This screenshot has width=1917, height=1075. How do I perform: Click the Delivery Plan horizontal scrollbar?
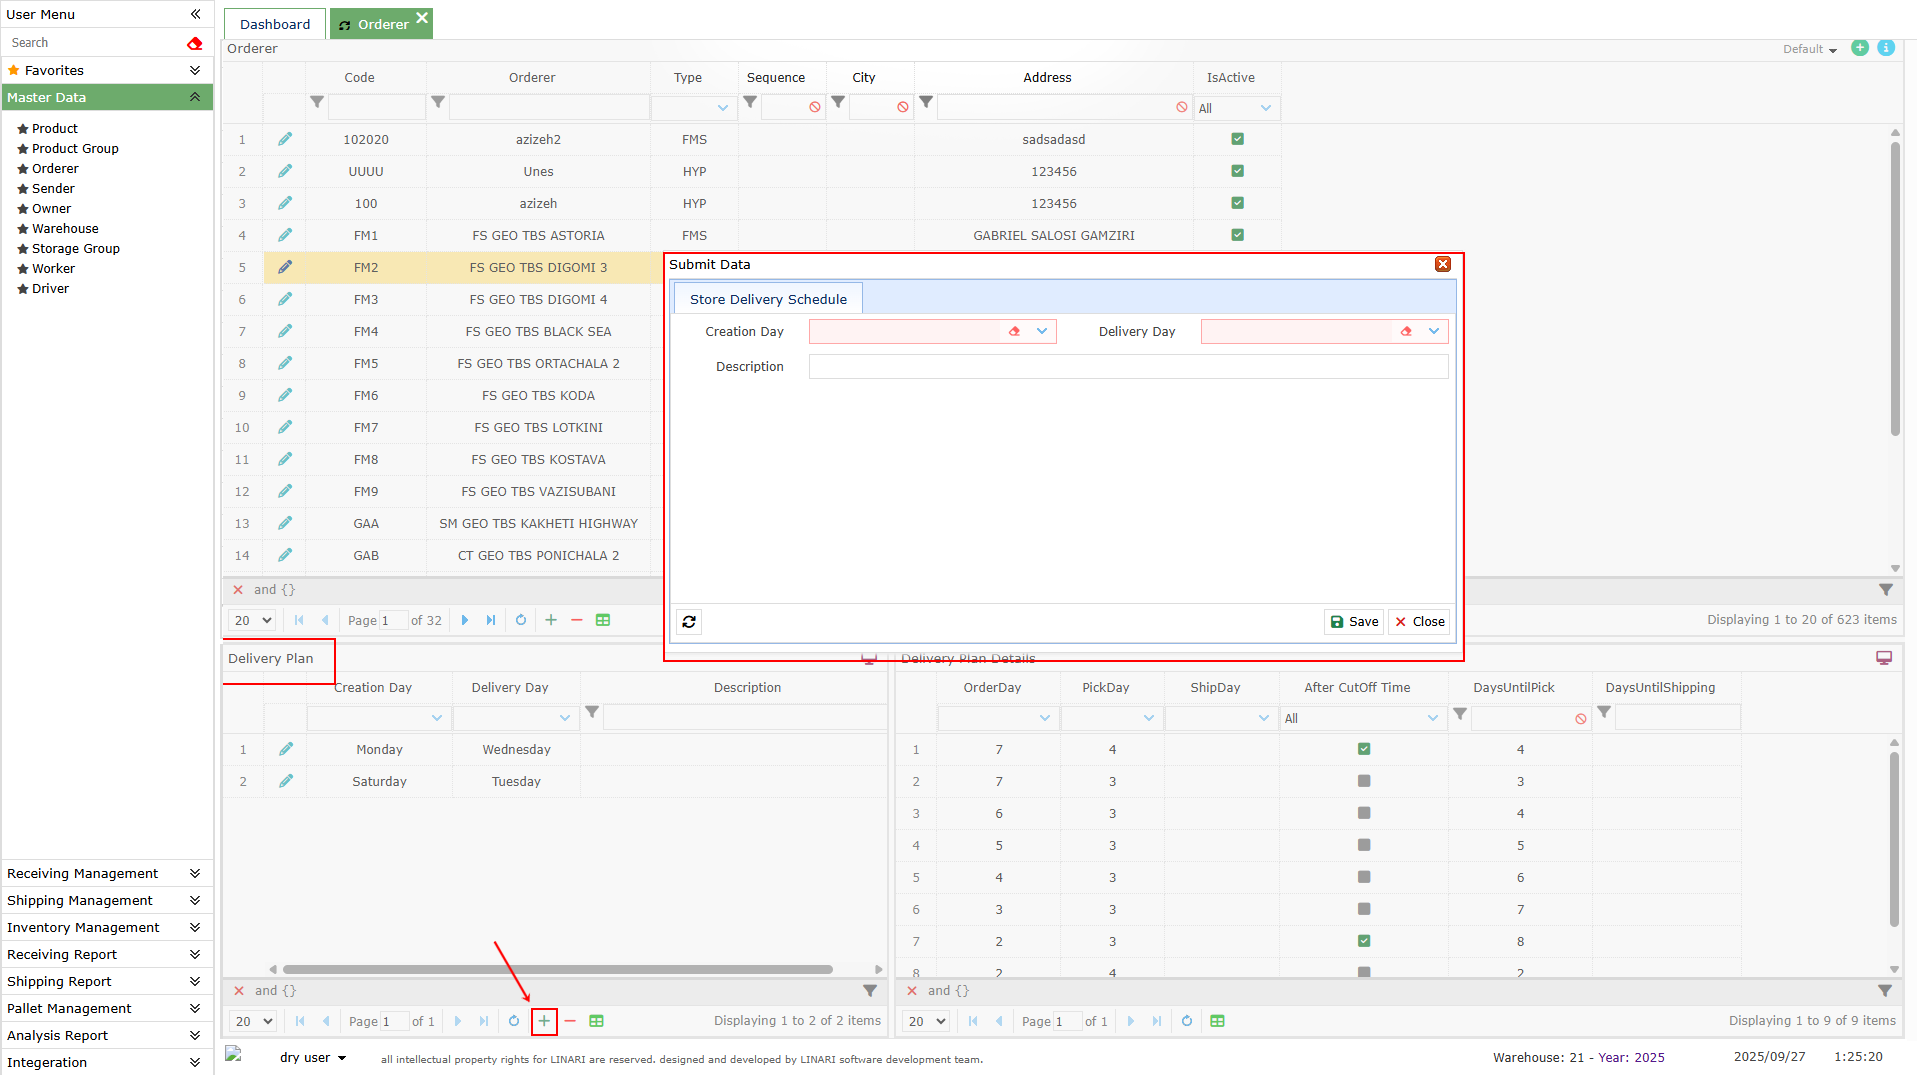pos(557,969)
